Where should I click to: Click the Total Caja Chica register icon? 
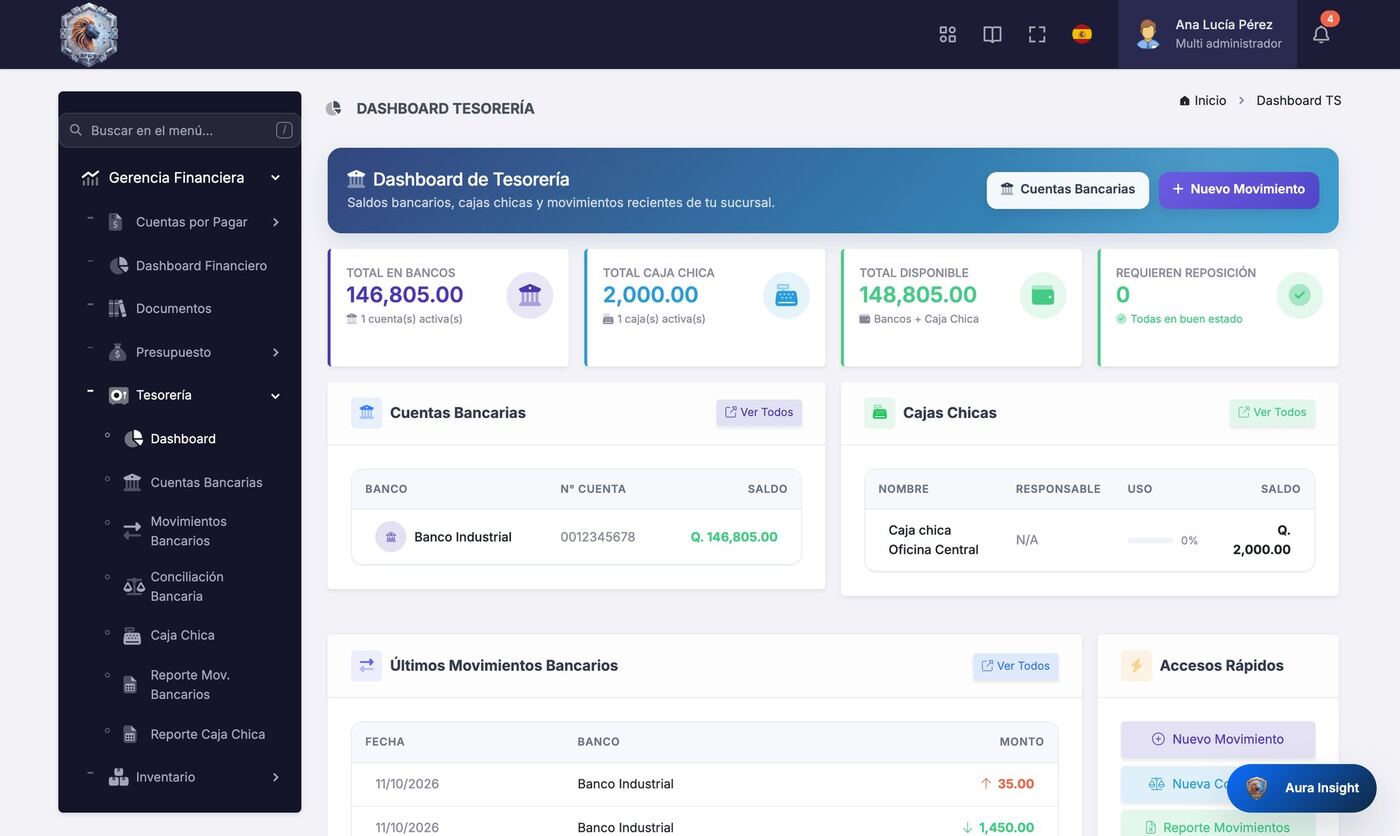coord(786,295)
